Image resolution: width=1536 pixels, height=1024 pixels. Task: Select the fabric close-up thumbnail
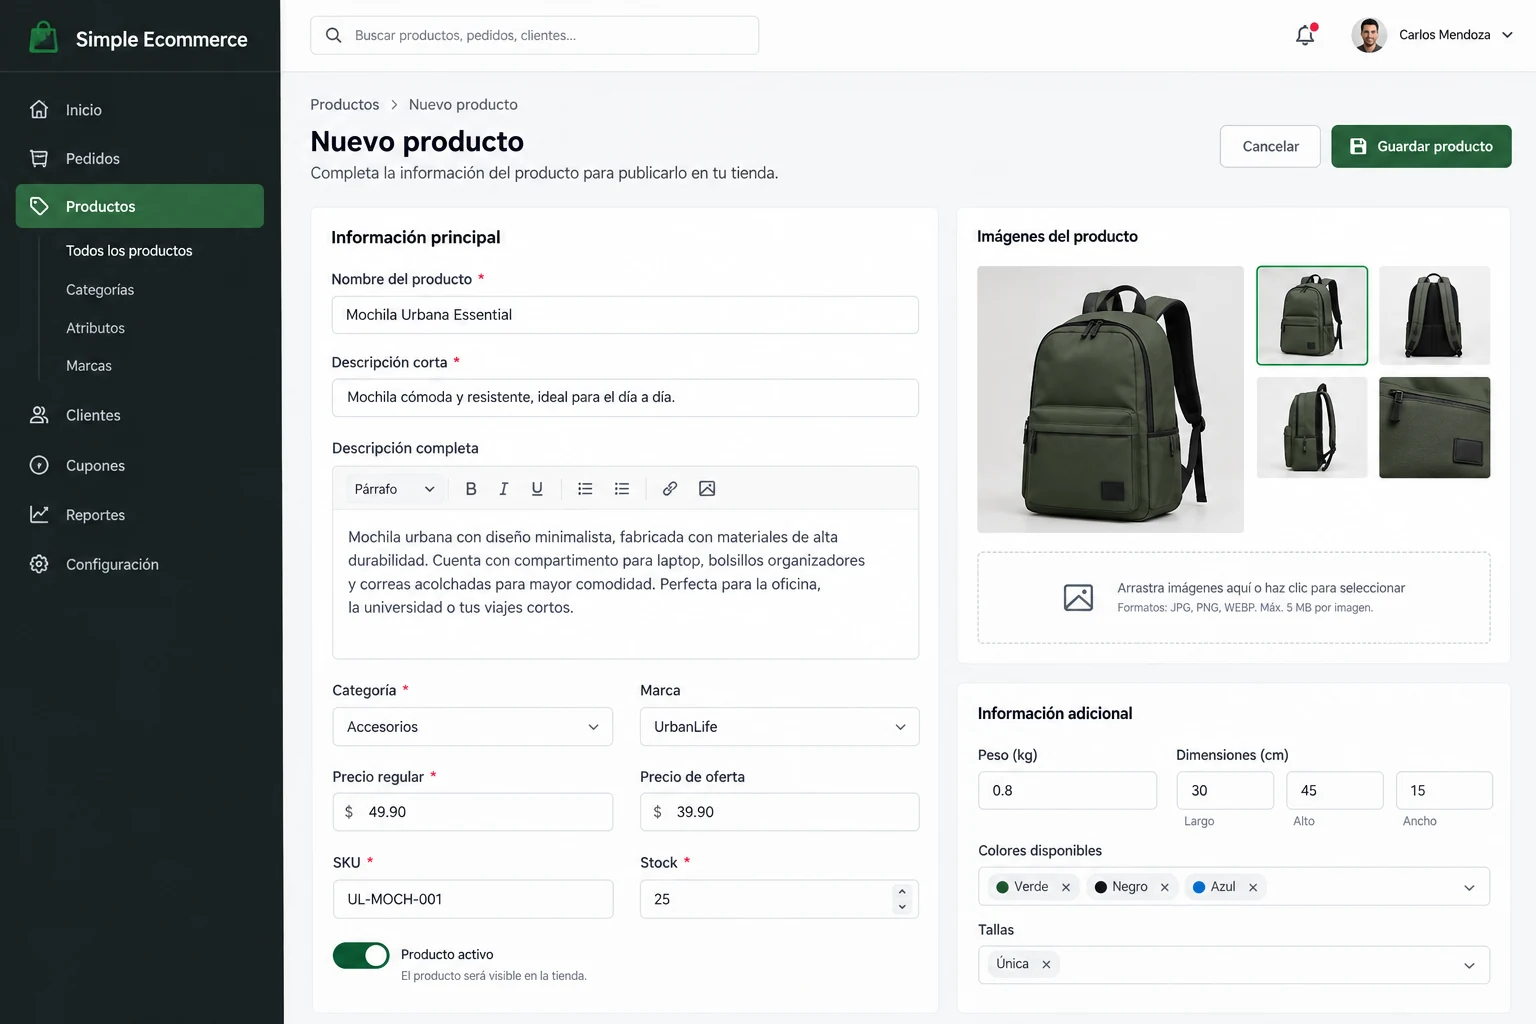tap(1434, 427)
